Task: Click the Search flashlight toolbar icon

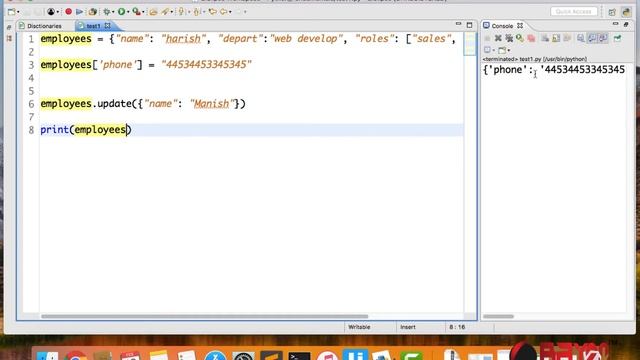Action: click(x=165, y=12)
